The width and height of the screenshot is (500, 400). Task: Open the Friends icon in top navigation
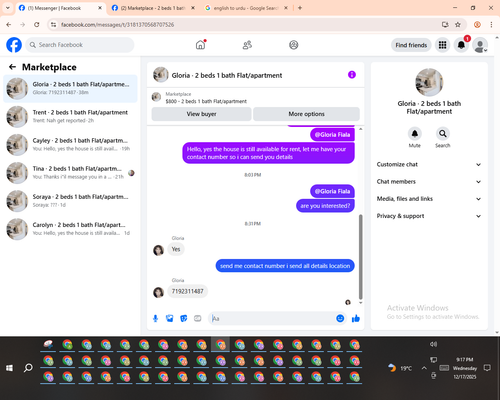click(247, 45)
